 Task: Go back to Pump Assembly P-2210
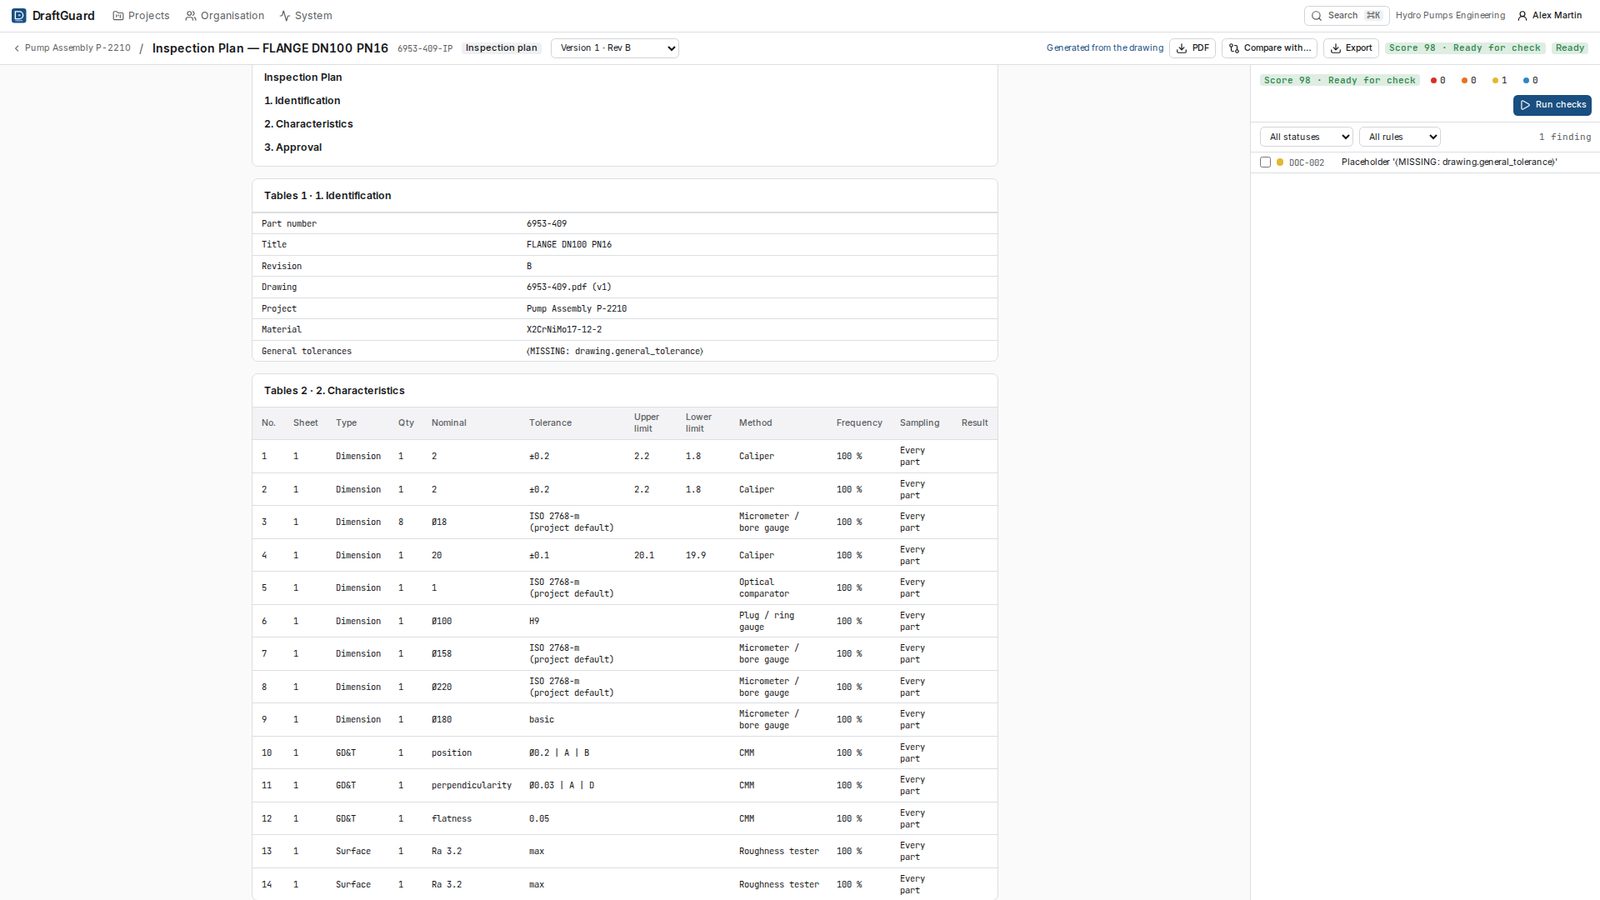[x=72, y=48]
